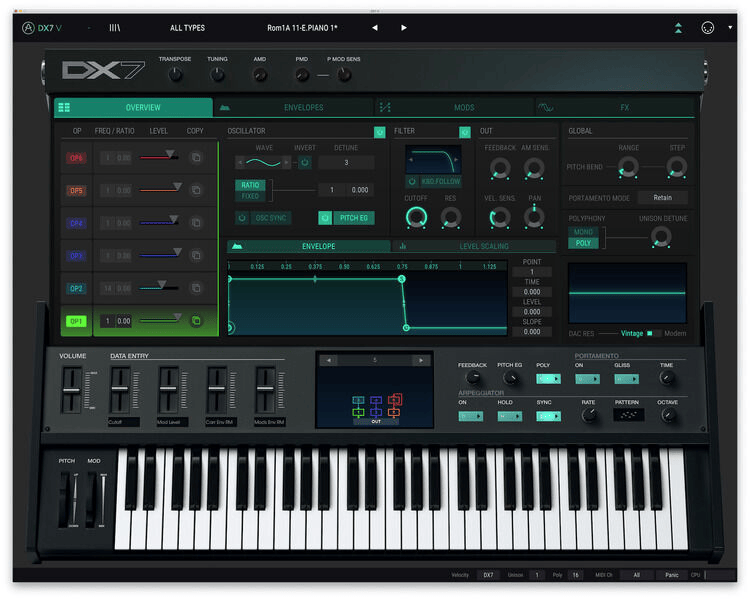Screen dimensions: 750x599
Task: Click the Cutoff data entry fader
Action: 120,390
